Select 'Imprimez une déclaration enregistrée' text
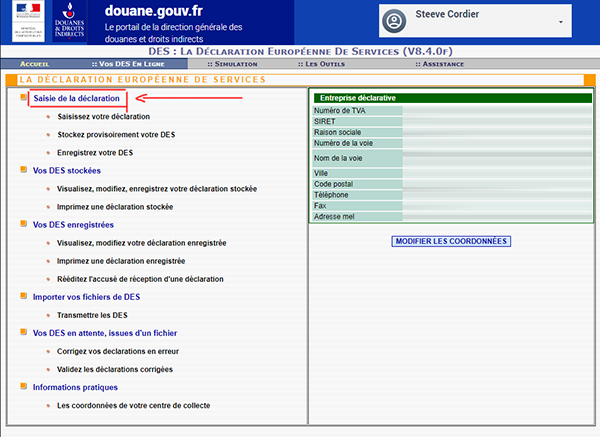 [121, 261]
